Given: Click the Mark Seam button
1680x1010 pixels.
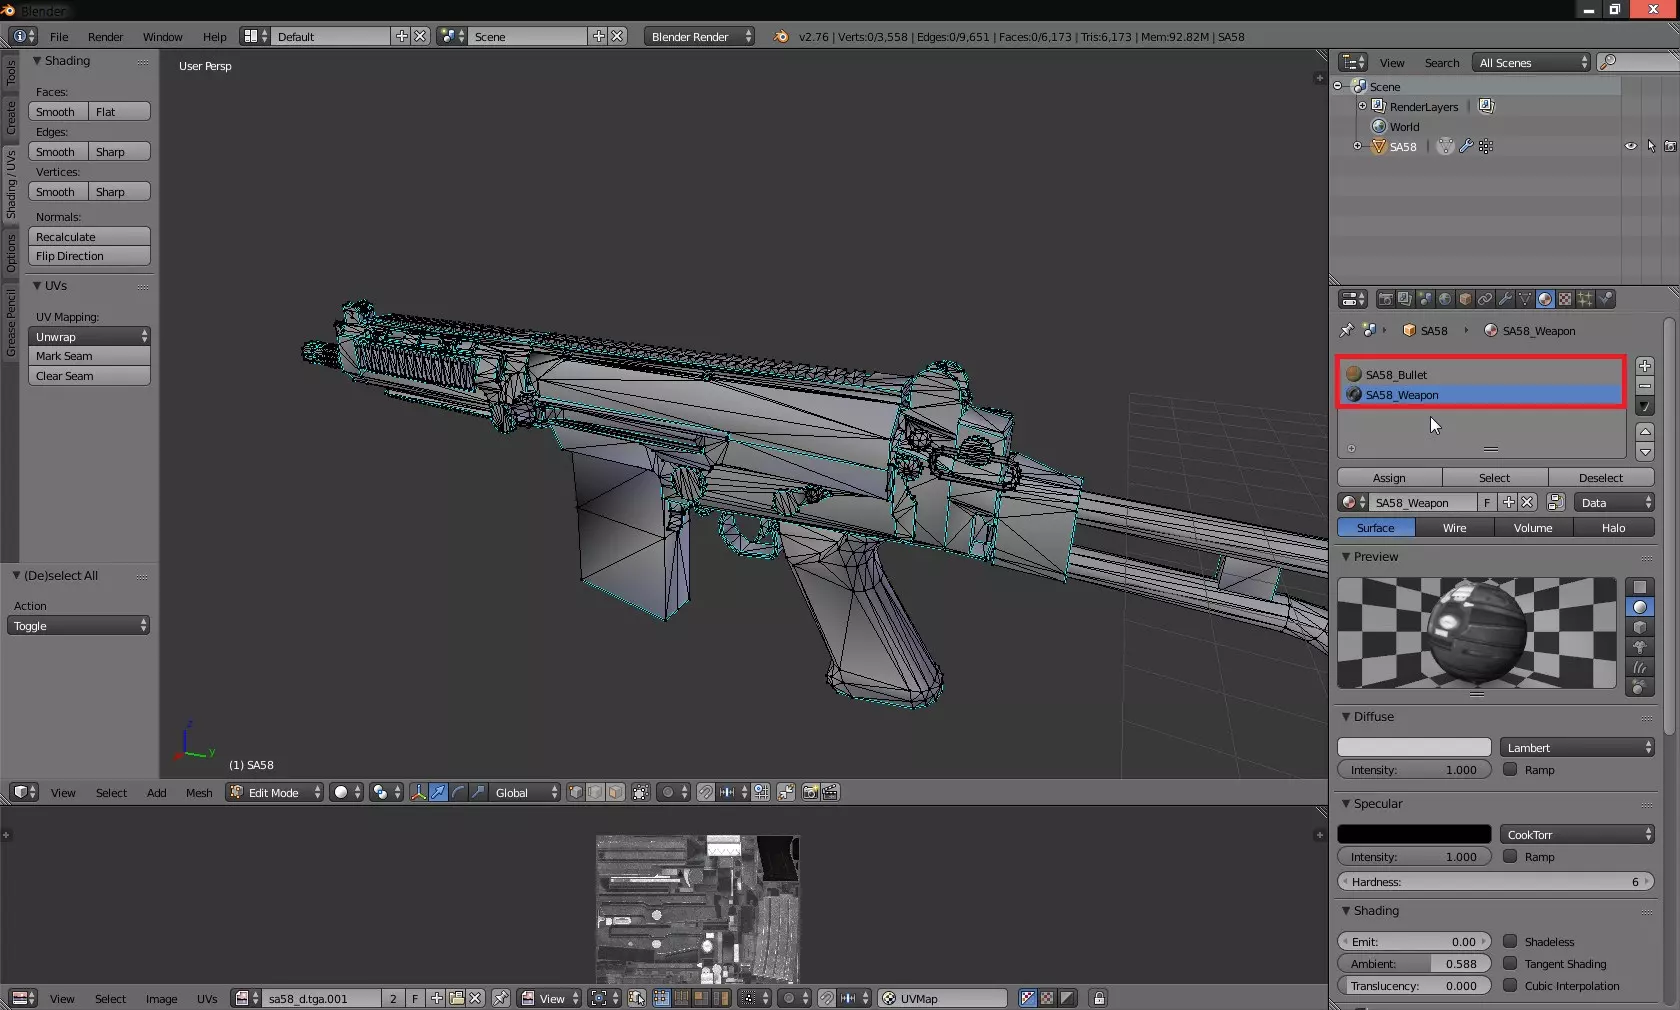Looking at the screenshot, I should 89,356.
